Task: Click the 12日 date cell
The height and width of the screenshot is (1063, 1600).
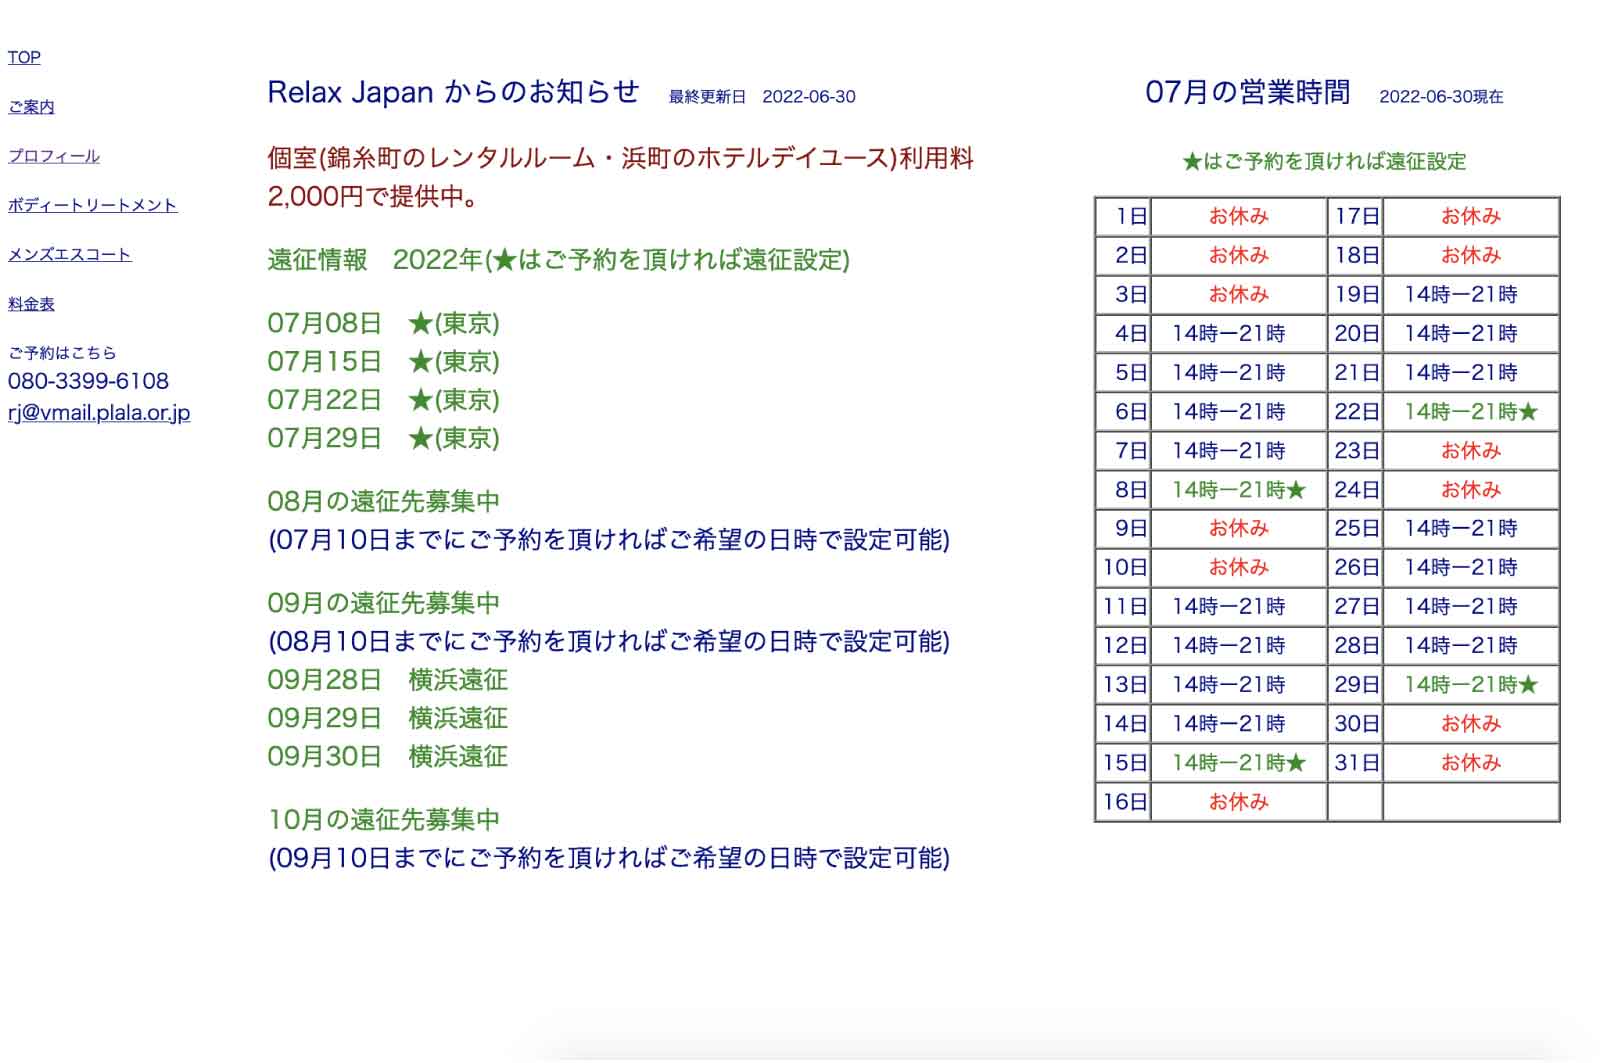Action: click(1124, 645)
